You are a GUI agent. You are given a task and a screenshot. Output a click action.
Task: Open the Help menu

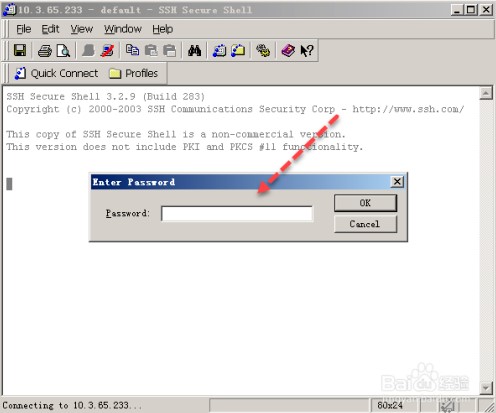coord(163,29)
